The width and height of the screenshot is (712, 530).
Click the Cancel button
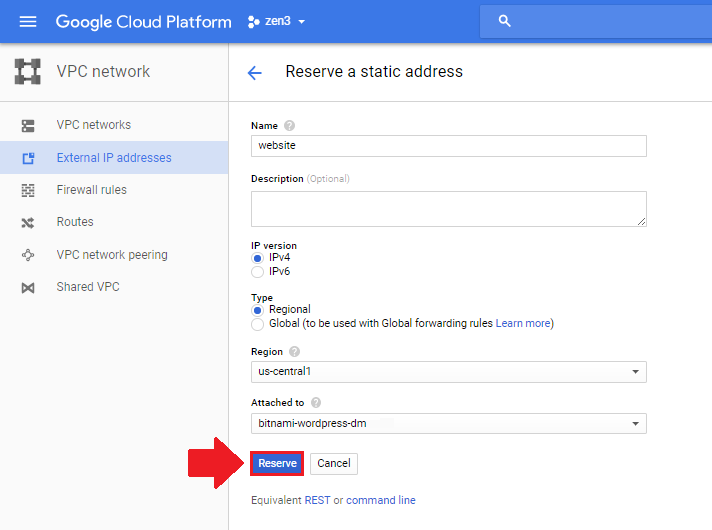click(334, 463)
